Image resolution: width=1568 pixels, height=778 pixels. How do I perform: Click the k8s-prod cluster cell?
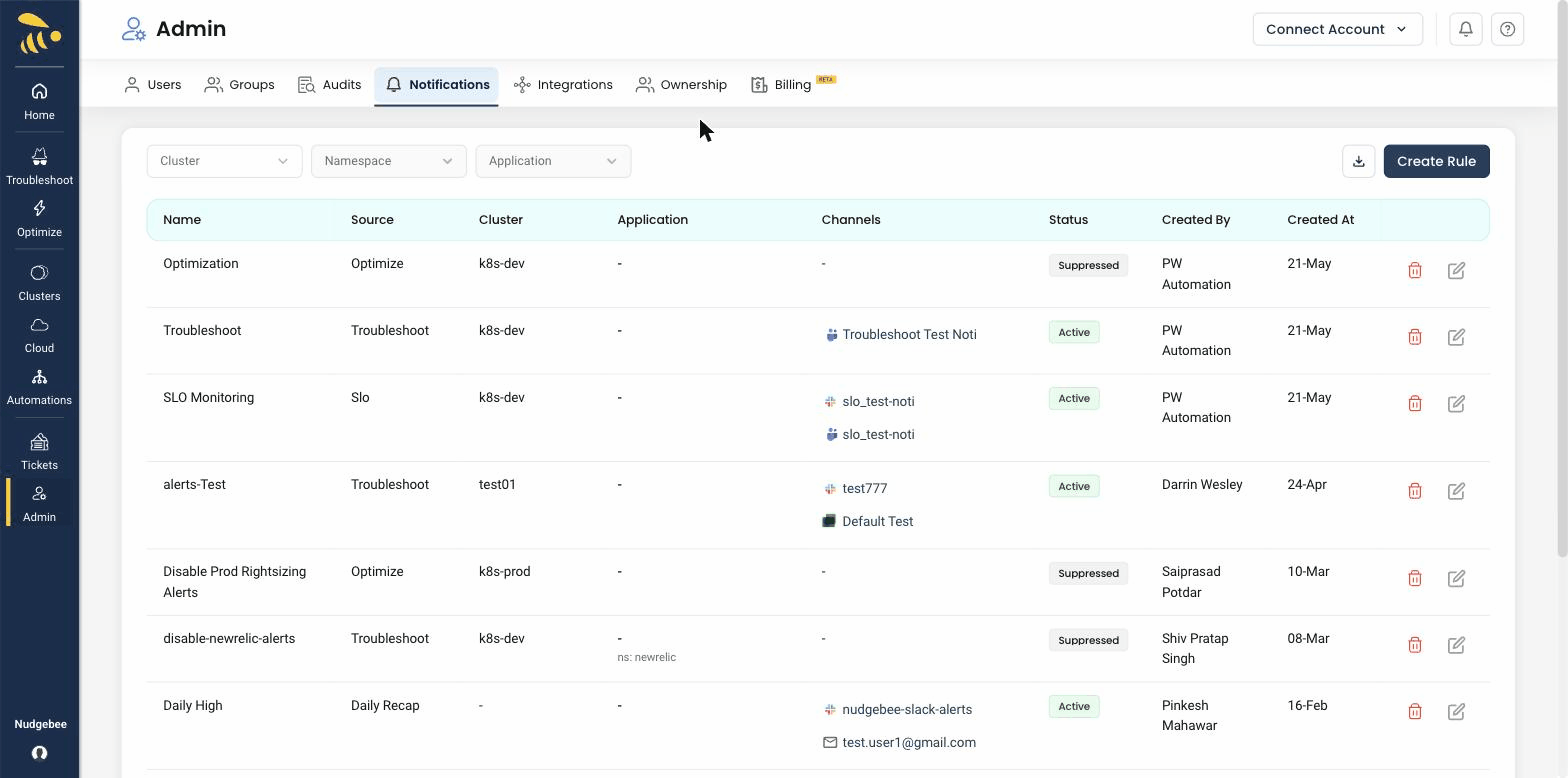tap(504, 572)
